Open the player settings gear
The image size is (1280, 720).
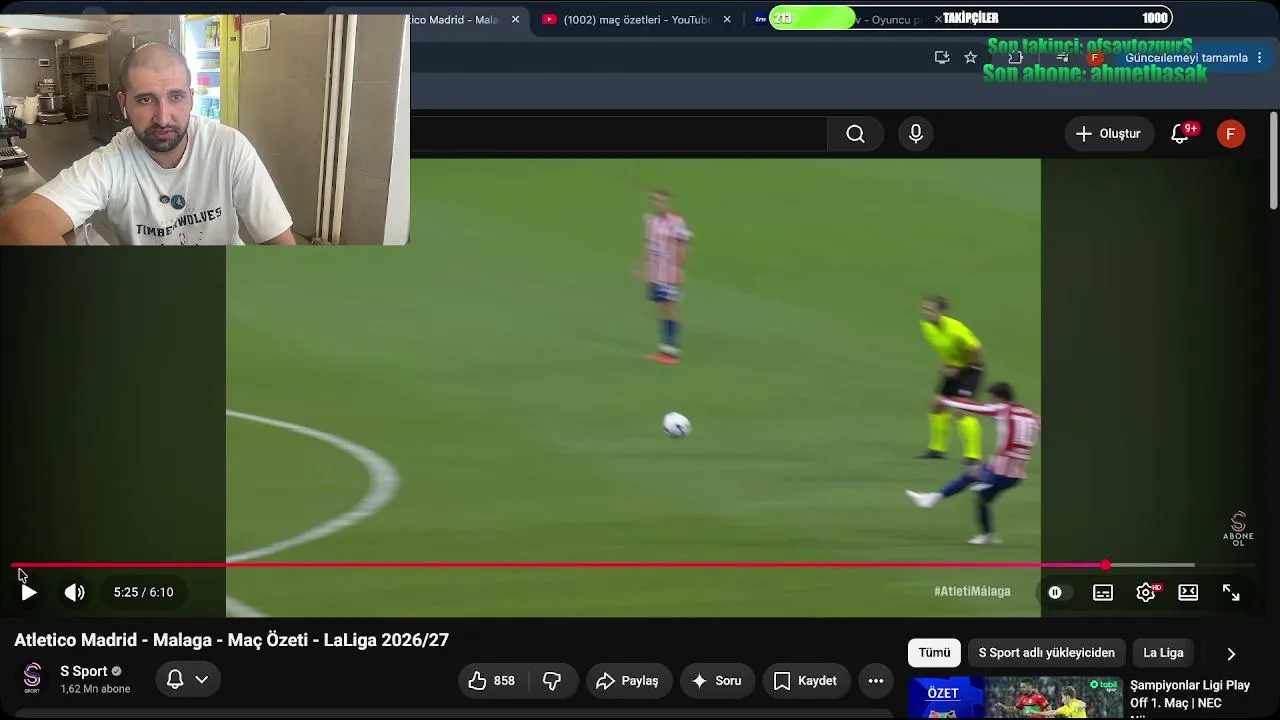(1146, 592)
